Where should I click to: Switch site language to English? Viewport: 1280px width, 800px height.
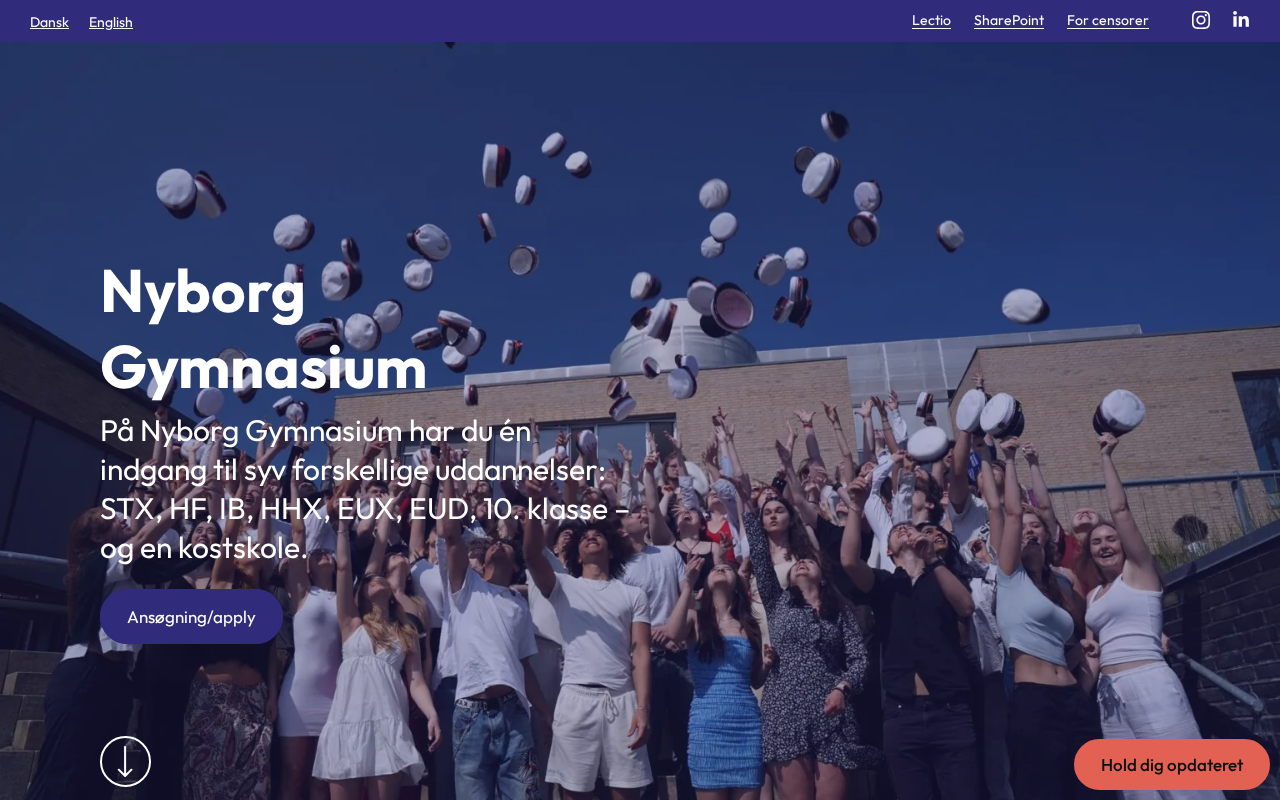pyautogui.click(x=111, y=22)
